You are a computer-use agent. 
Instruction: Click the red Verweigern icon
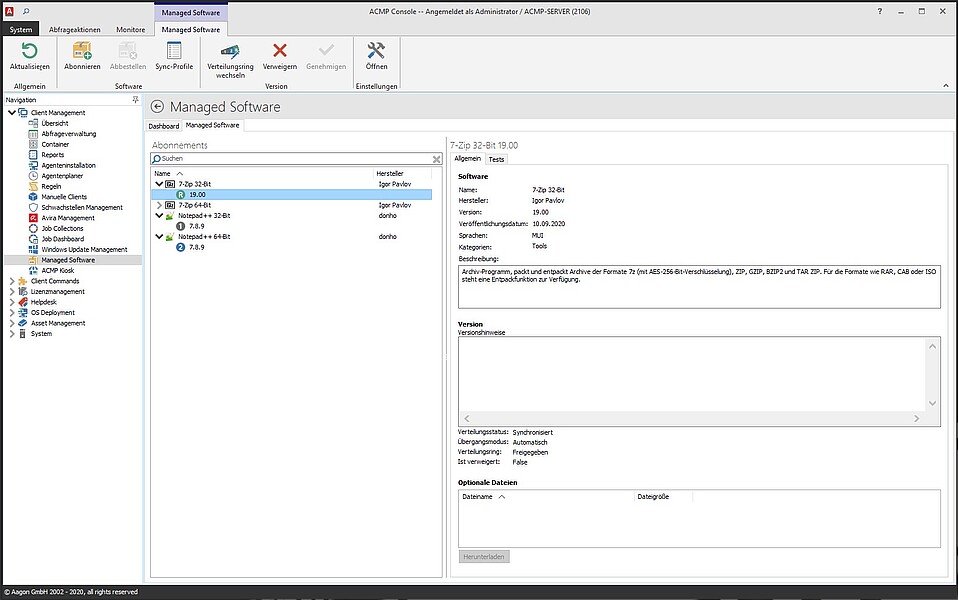click(280, 51)
